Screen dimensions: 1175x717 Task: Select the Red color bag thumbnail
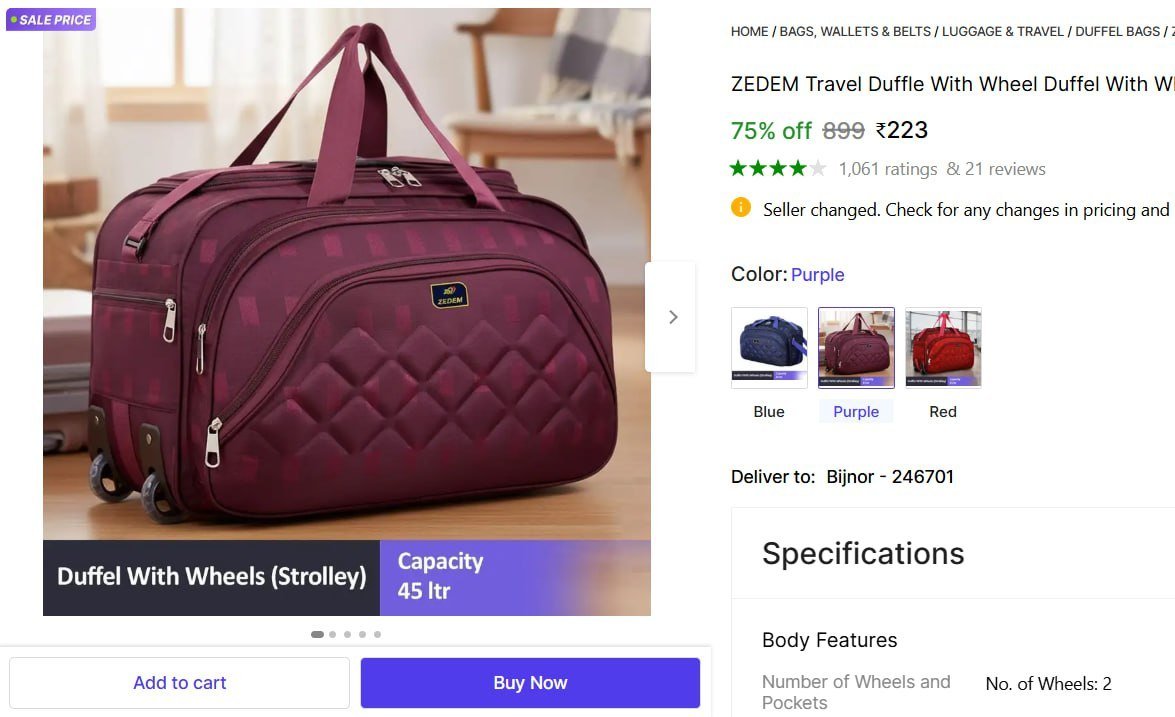point(943,347)
